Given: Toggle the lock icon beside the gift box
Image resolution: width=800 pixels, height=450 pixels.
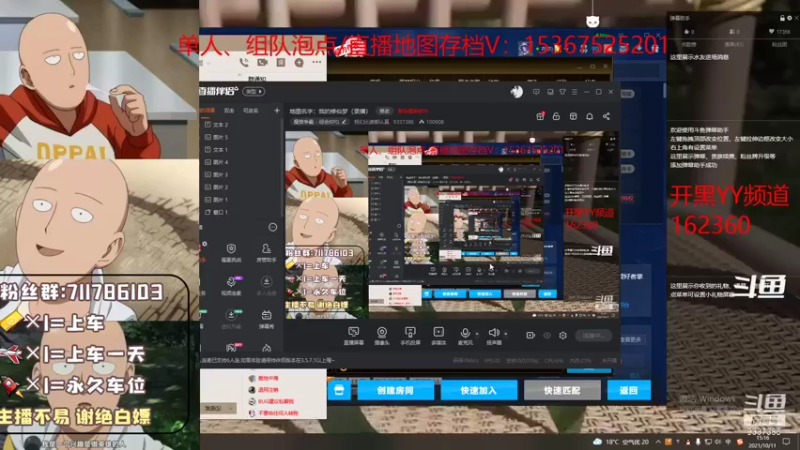Looking at the screenshot, I should pos(556,116).
